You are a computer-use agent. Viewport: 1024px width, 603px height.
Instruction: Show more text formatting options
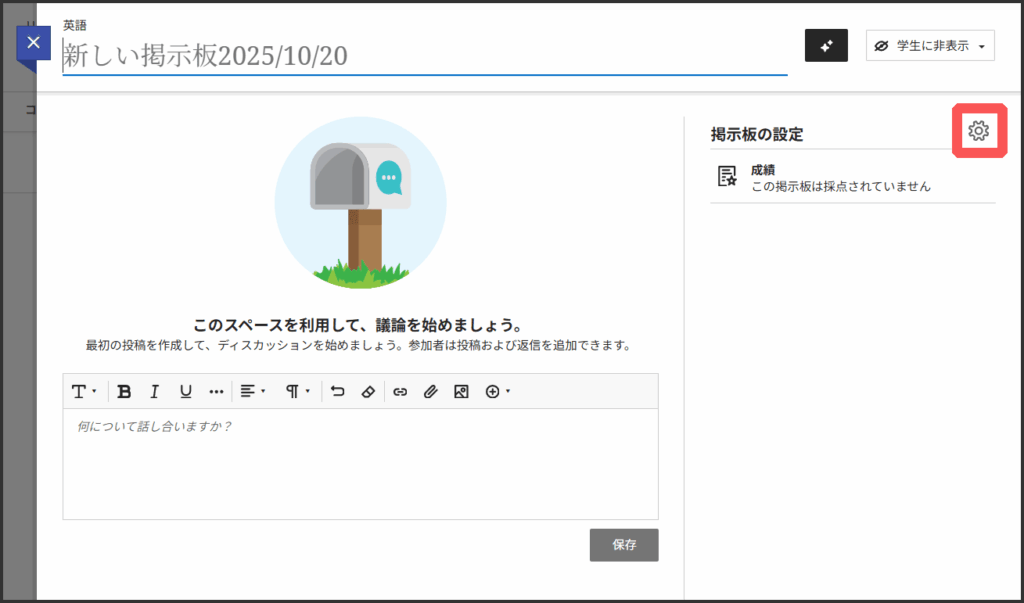216,391
